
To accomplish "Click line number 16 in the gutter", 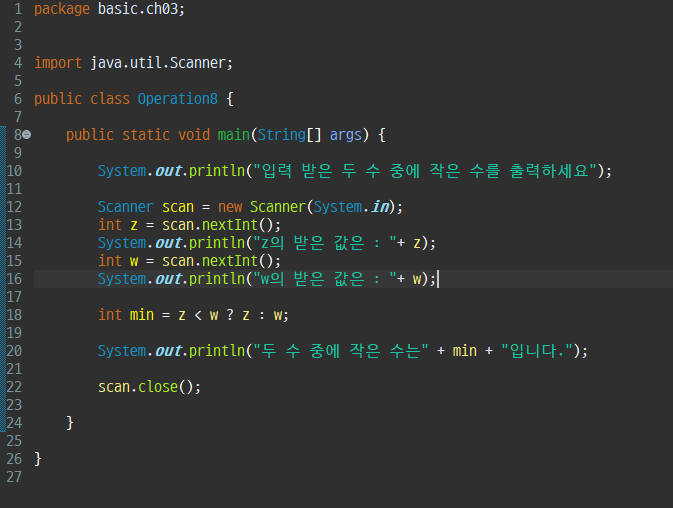I will point(14,279).
